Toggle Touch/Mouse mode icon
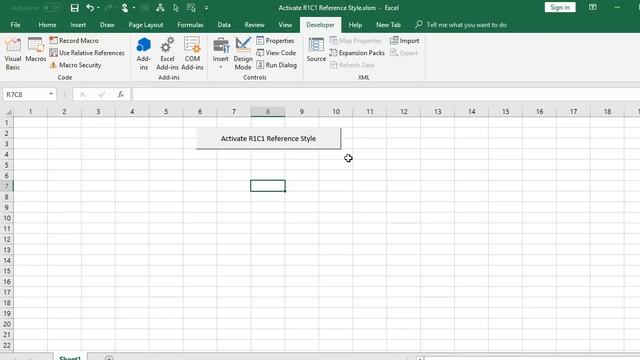Viewport: 640px width, 360px height. [x=125, y=8]
